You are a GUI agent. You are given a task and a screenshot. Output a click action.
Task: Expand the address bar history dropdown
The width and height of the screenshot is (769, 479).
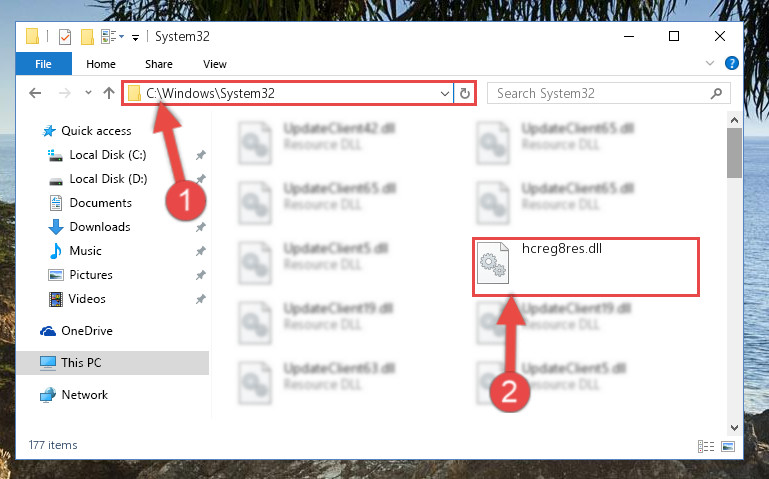click(x=445, y=93)
